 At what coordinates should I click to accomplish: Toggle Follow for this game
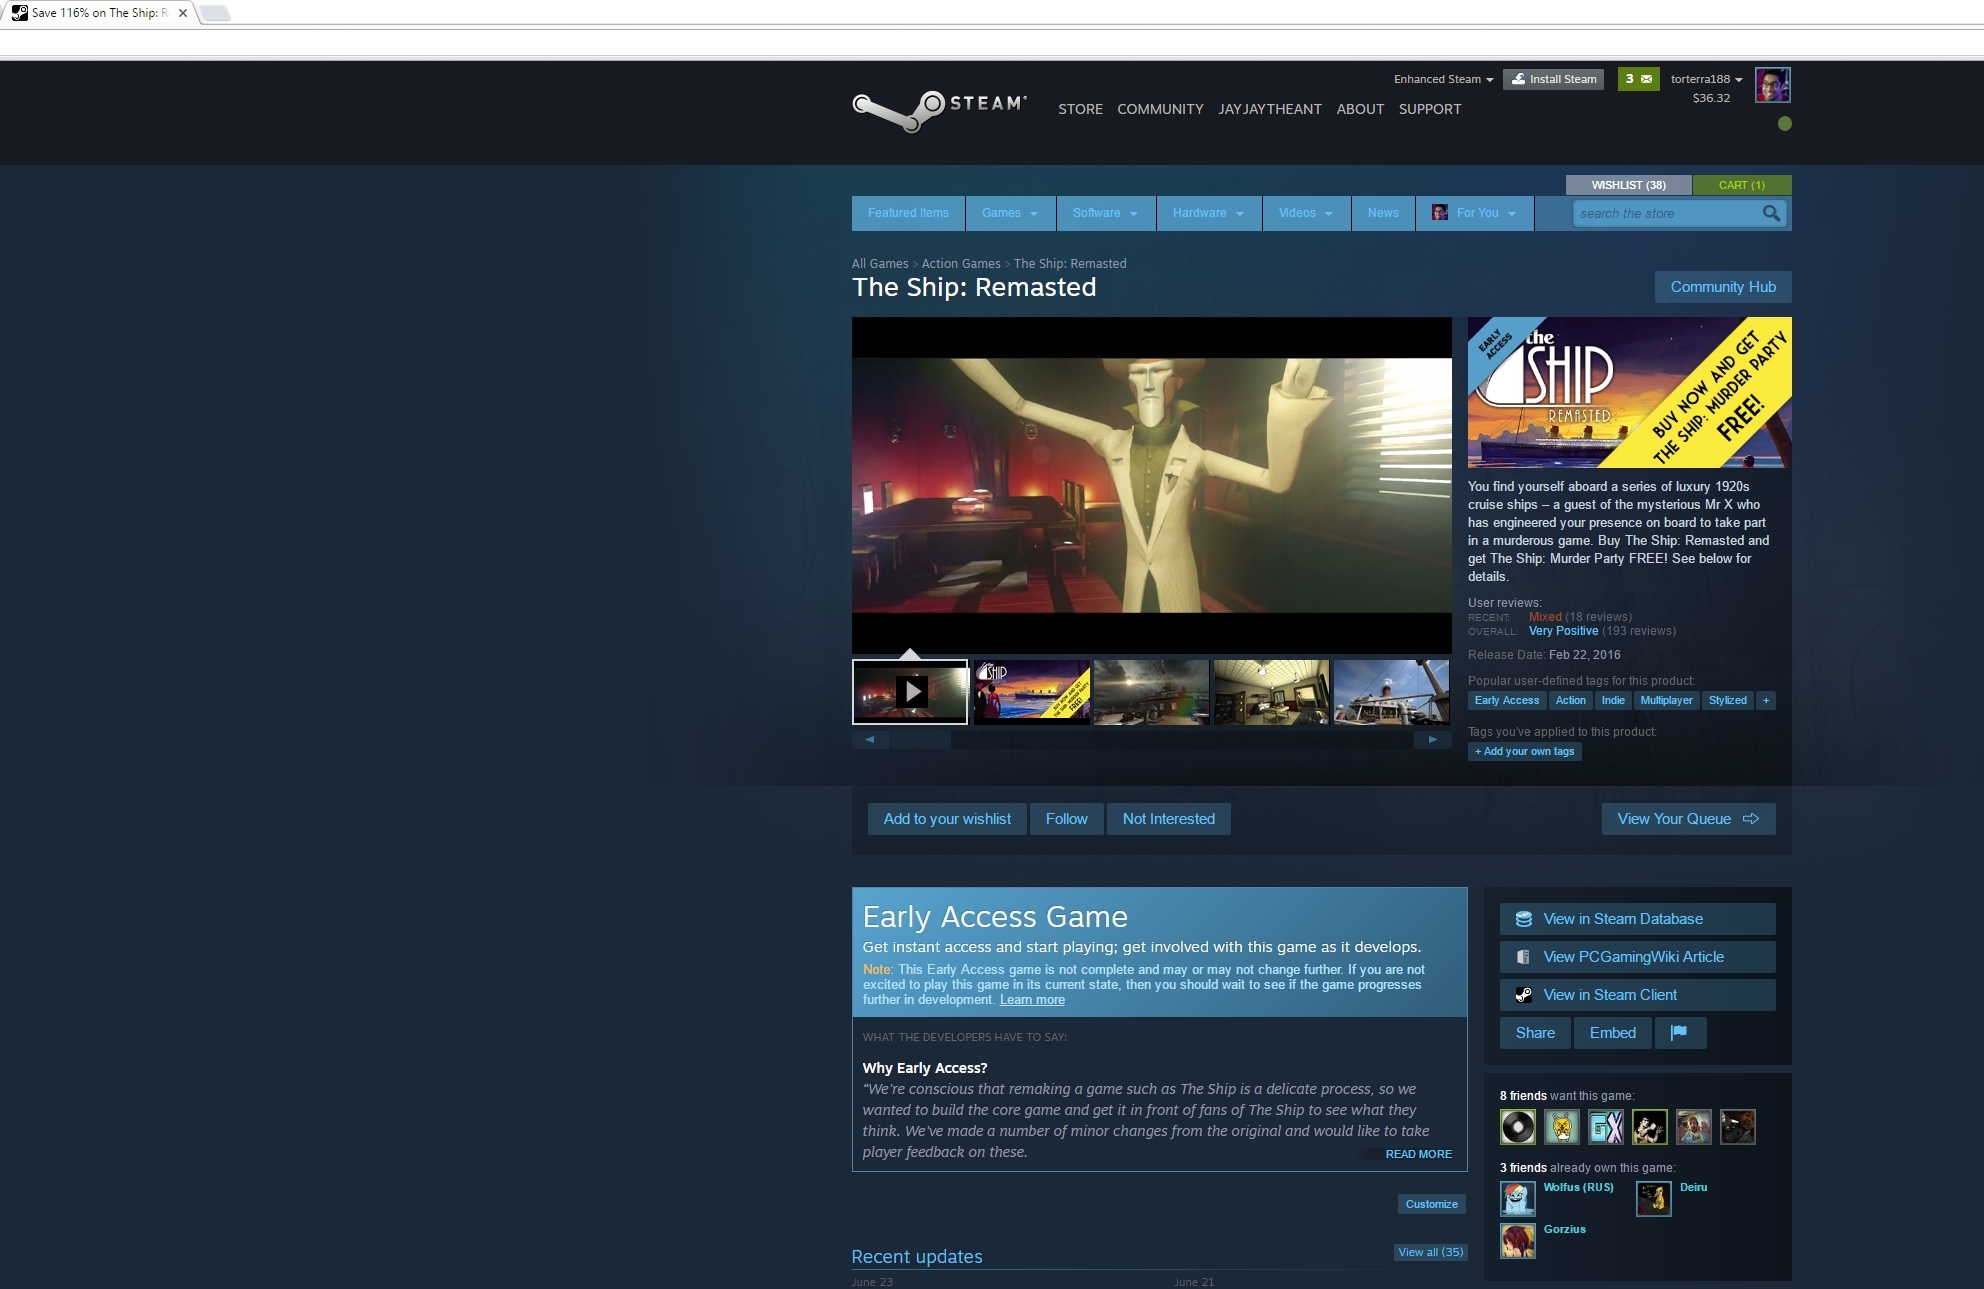(x=1066, y=819)
